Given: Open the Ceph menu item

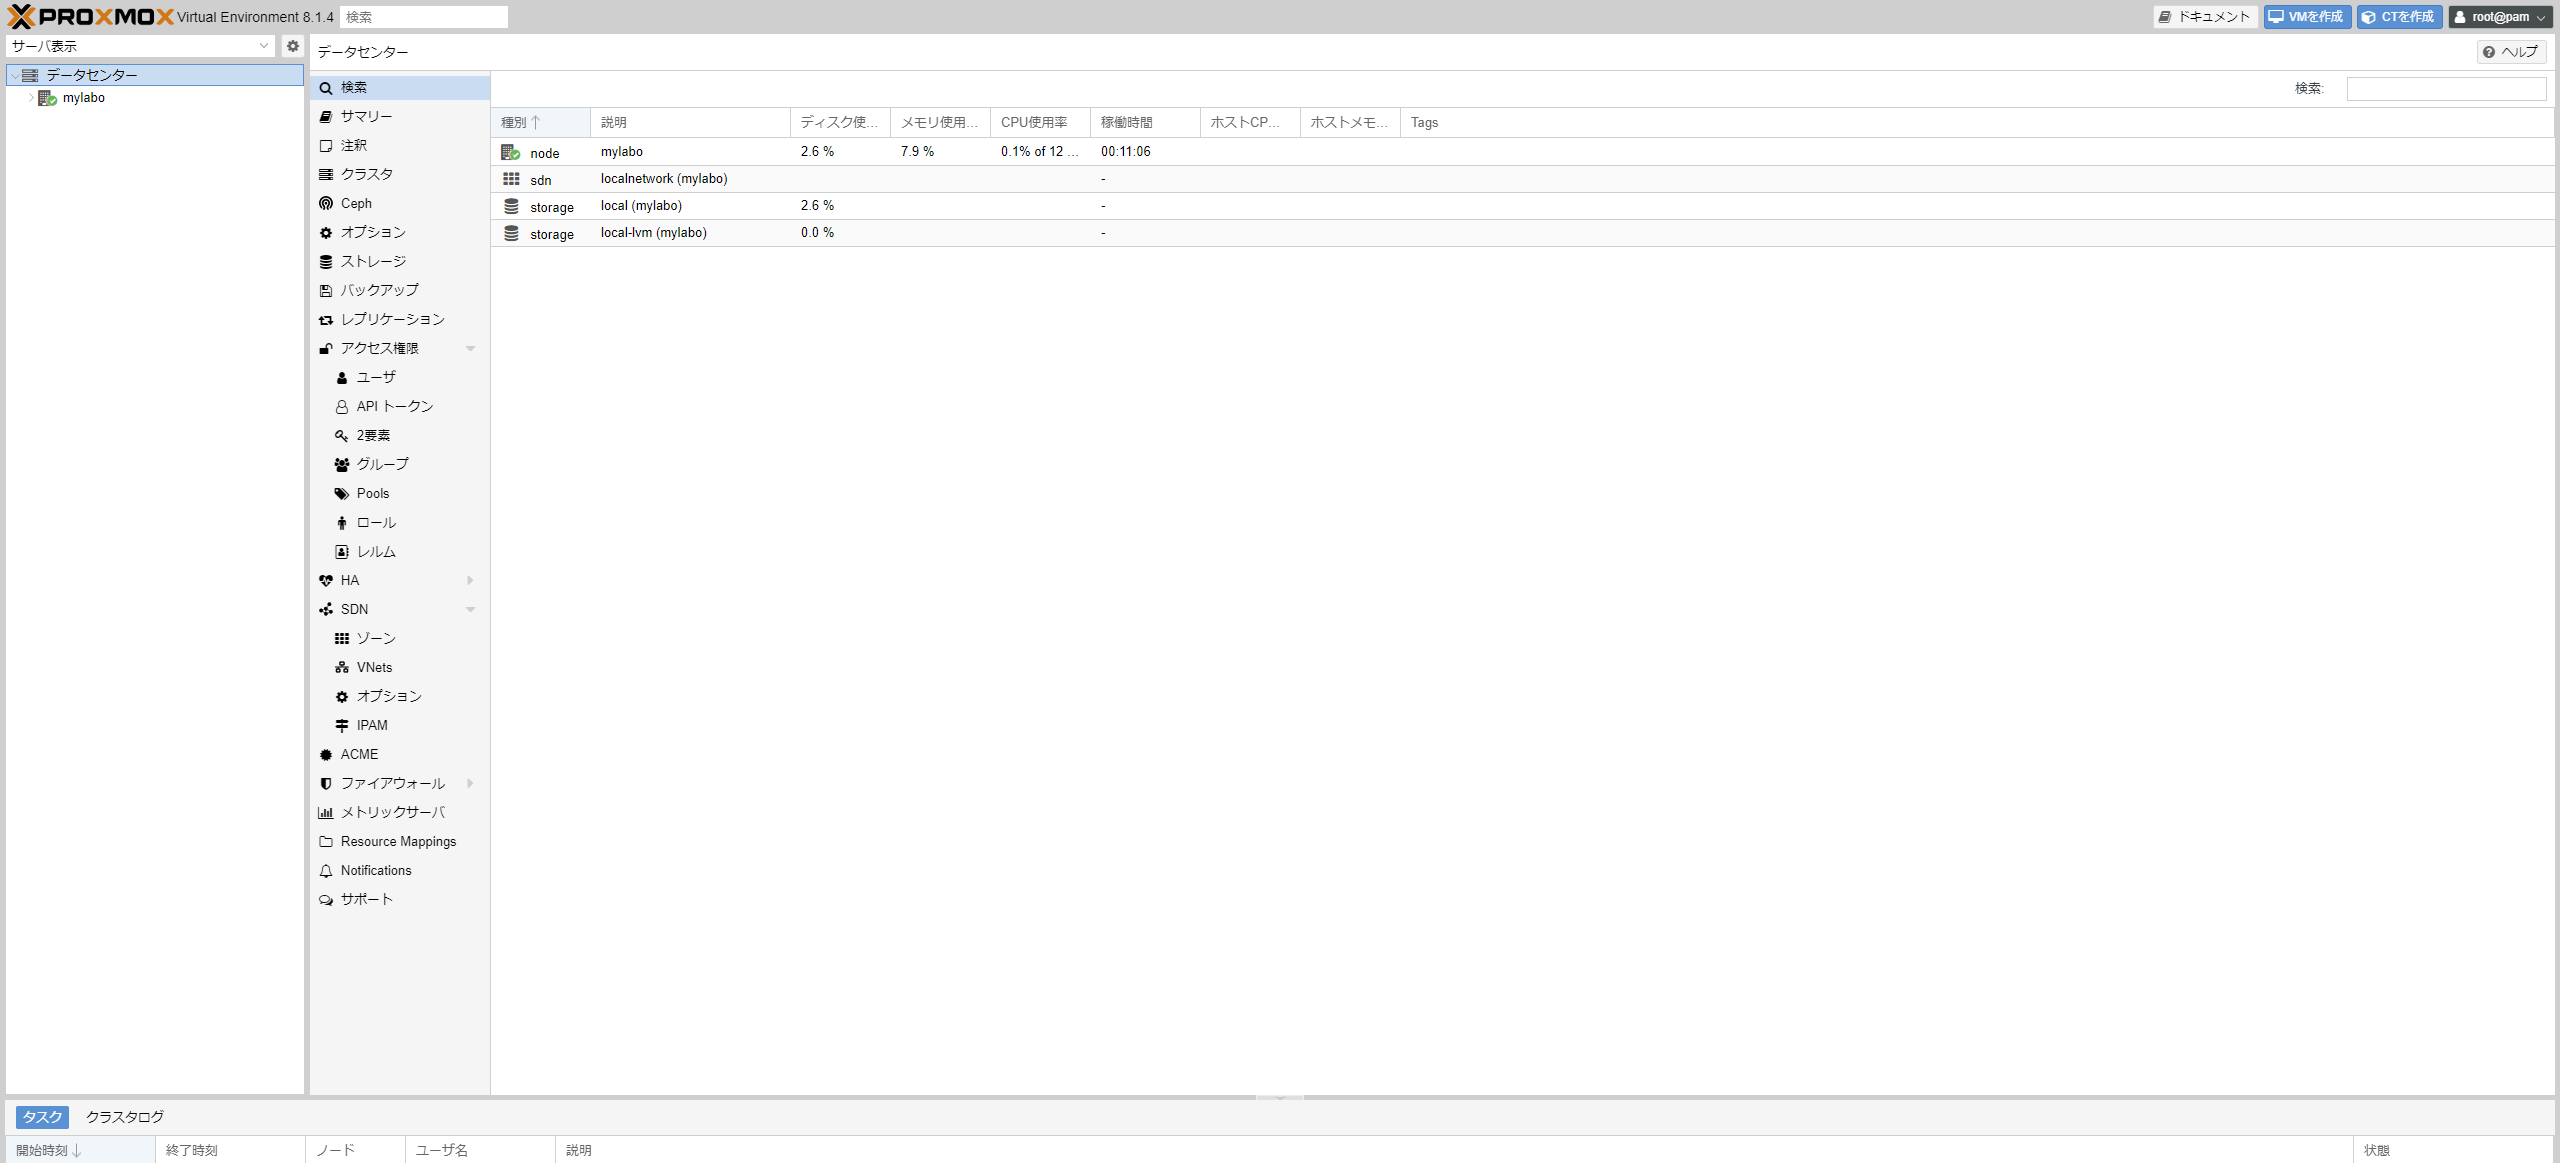Looking at the screenshot, I should click(356, 203).
